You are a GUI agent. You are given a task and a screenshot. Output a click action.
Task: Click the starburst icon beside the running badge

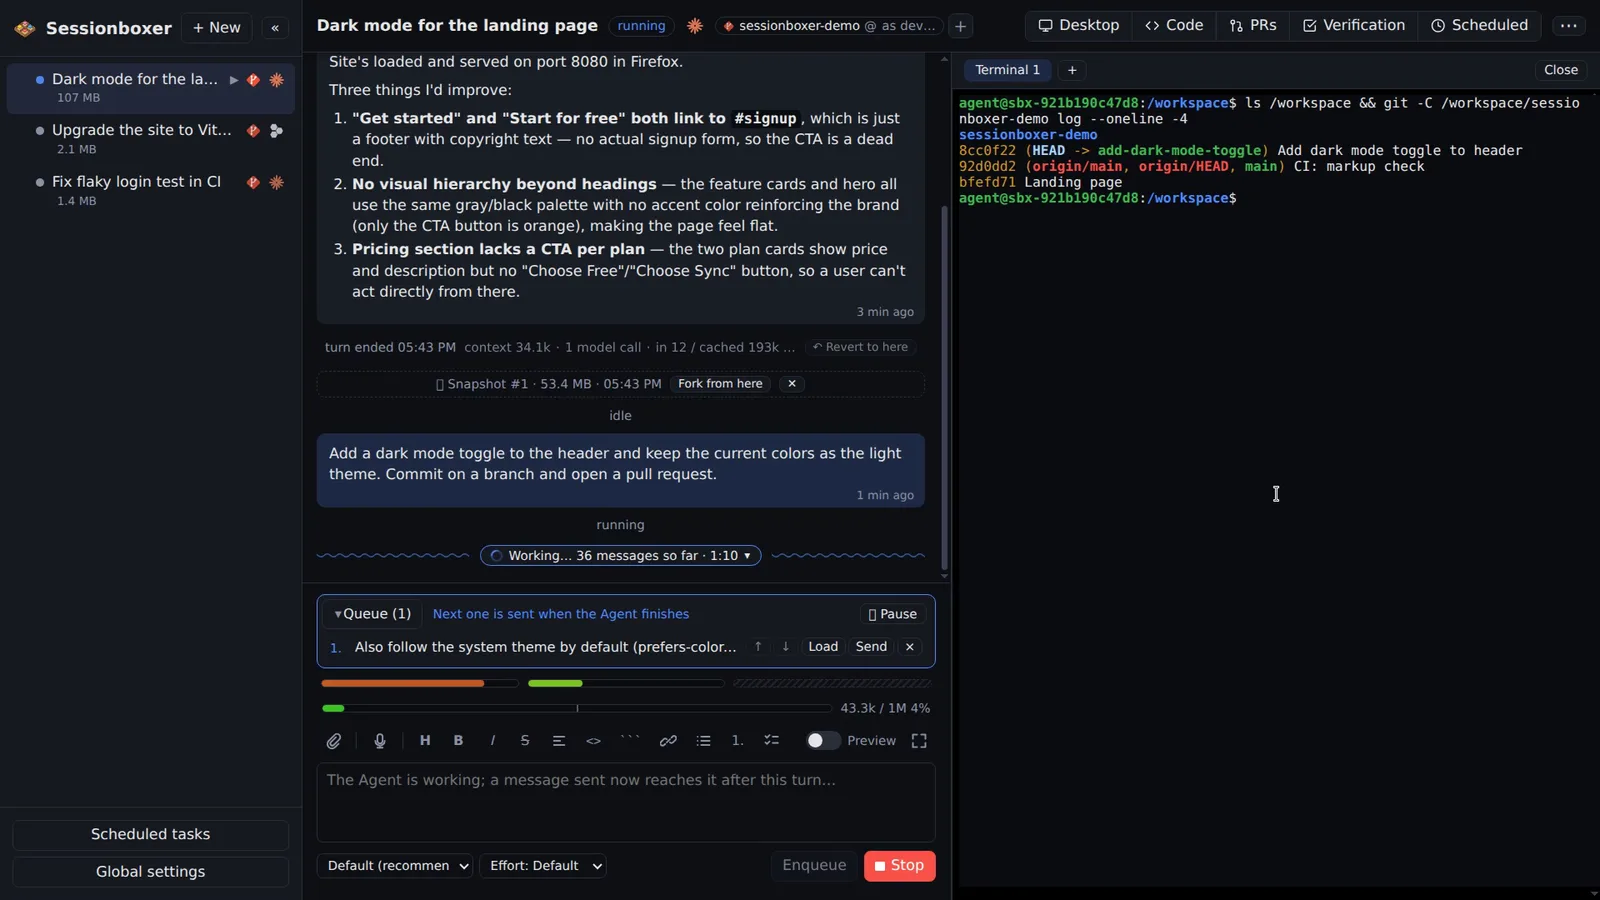(695, 26)
